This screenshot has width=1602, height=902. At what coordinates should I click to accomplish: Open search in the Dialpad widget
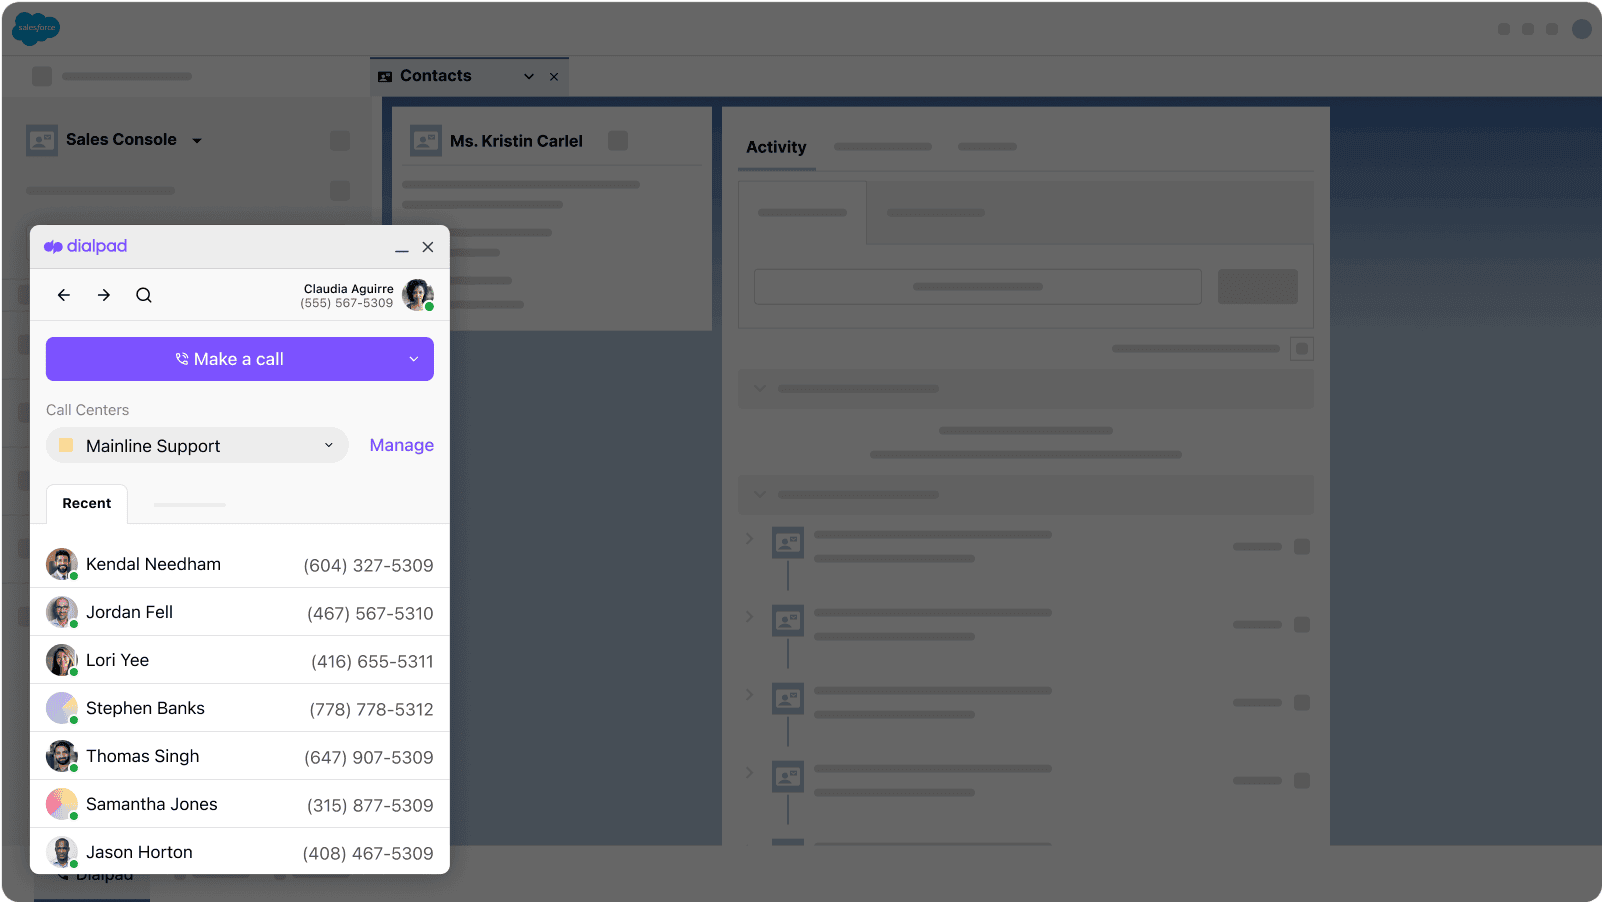144,295
